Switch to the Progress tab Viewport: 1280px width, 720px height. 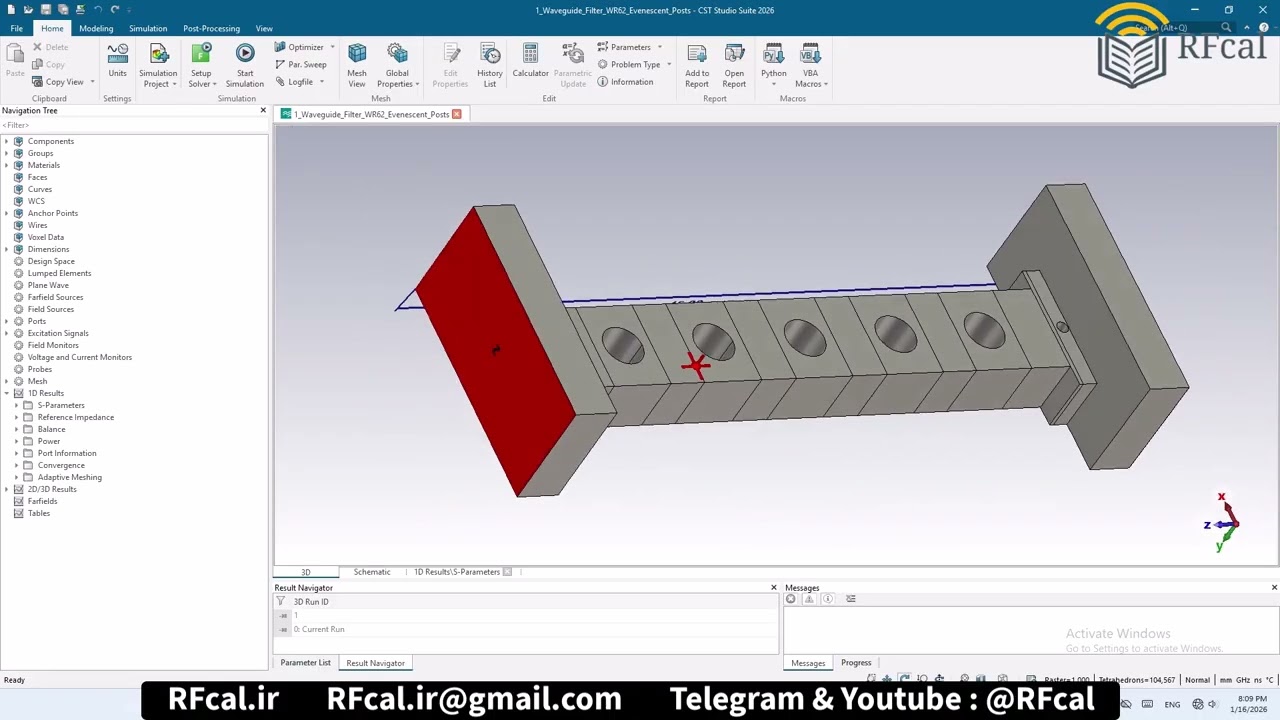pos(856,663)
